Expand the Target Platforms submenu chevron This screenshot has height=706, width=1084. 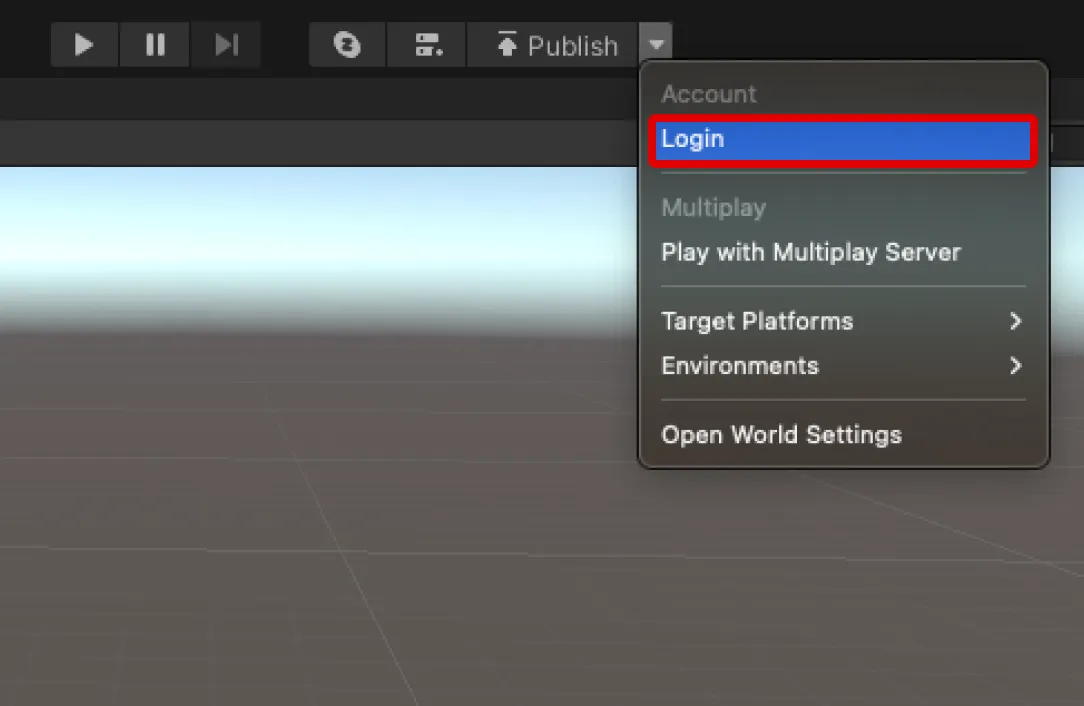[1015, 321]
